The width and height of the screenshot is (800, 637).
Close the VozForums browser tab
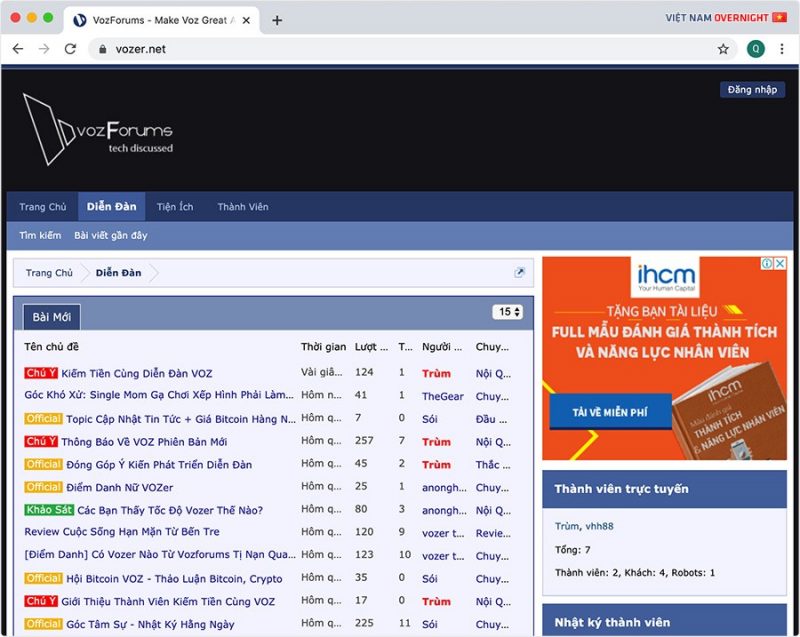point(246,20)
